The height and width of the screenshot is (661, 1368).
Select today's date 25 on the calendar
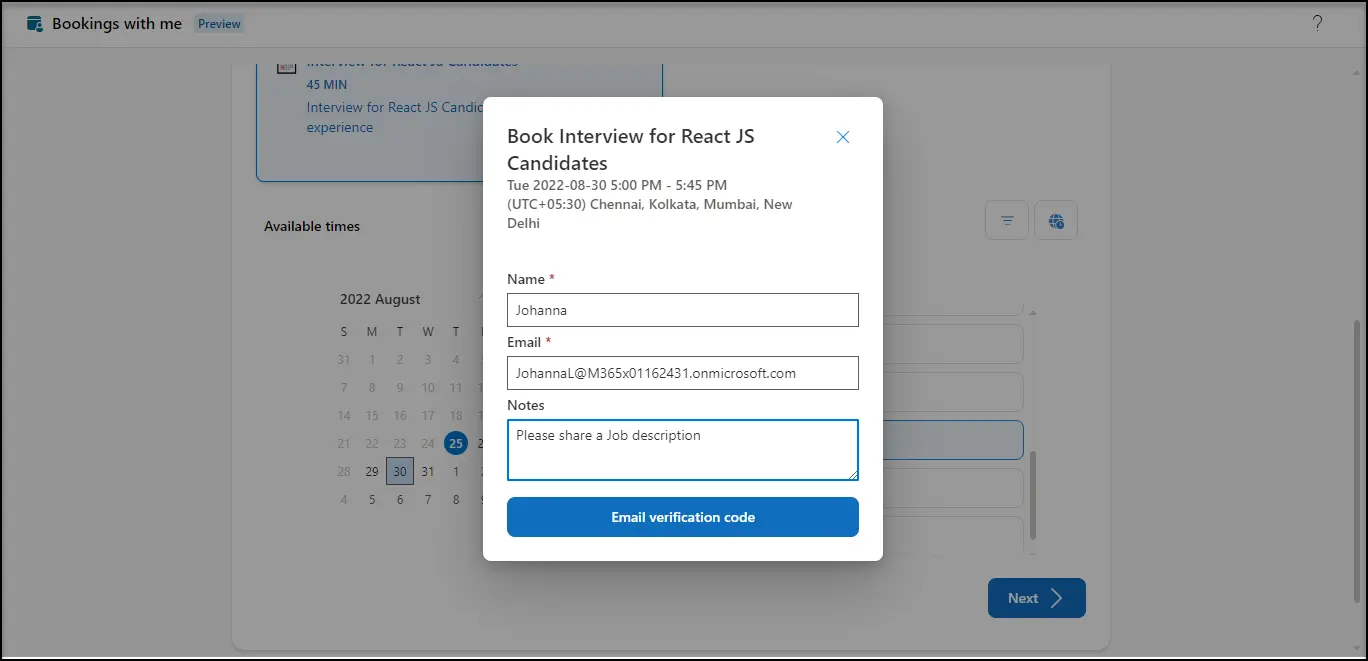pos(456,443)
